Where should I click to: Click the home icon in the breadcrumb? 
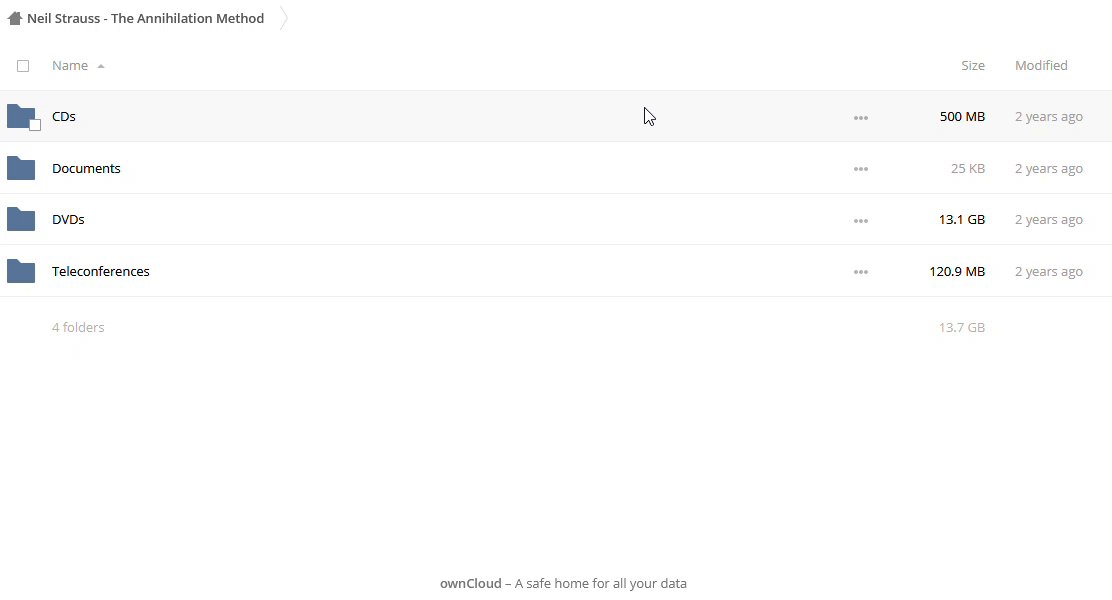[x=15, y=18]
